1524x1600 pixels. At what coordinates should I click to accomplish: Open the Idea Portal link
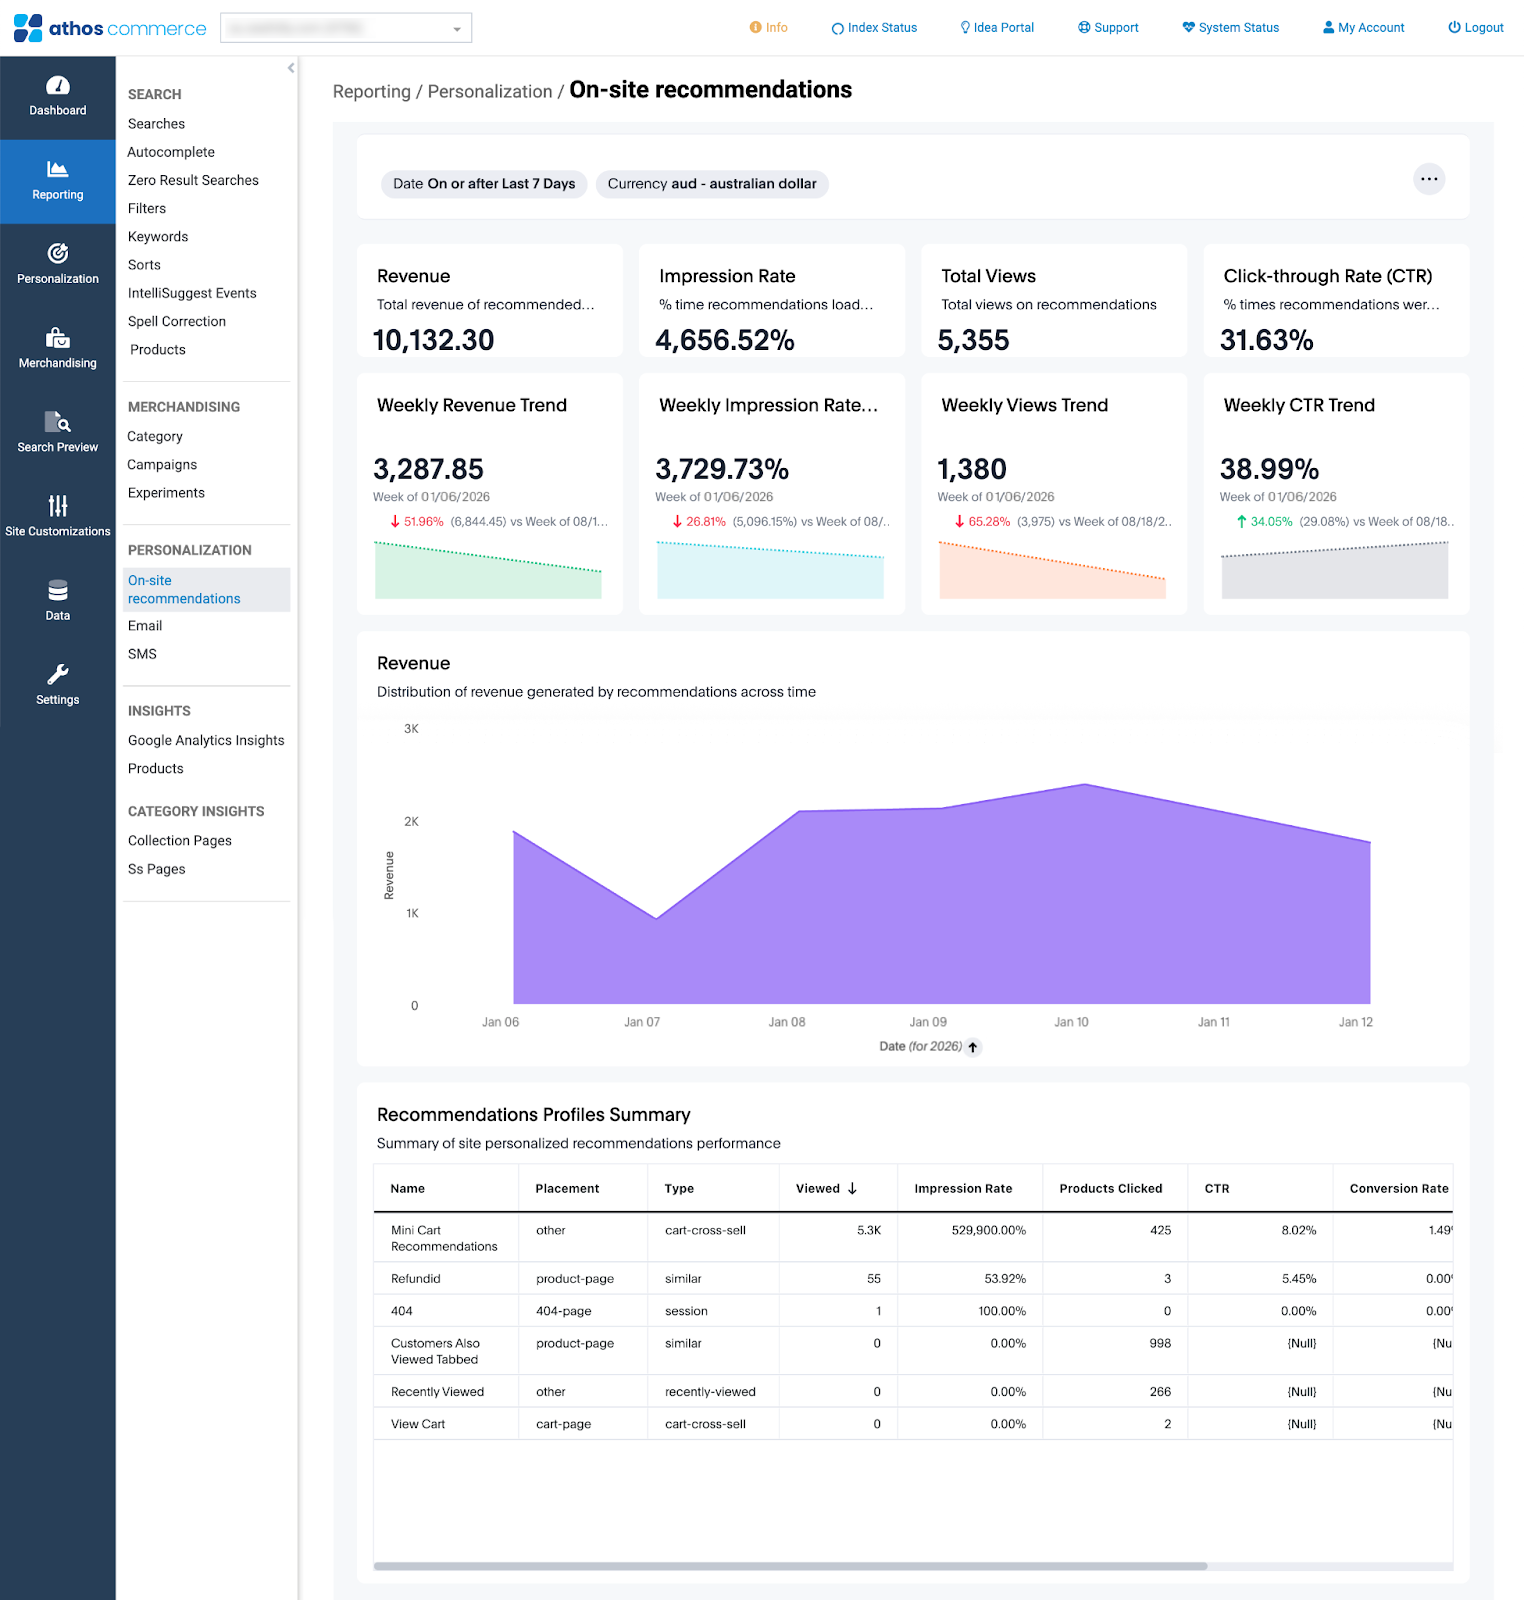point(997,28)
